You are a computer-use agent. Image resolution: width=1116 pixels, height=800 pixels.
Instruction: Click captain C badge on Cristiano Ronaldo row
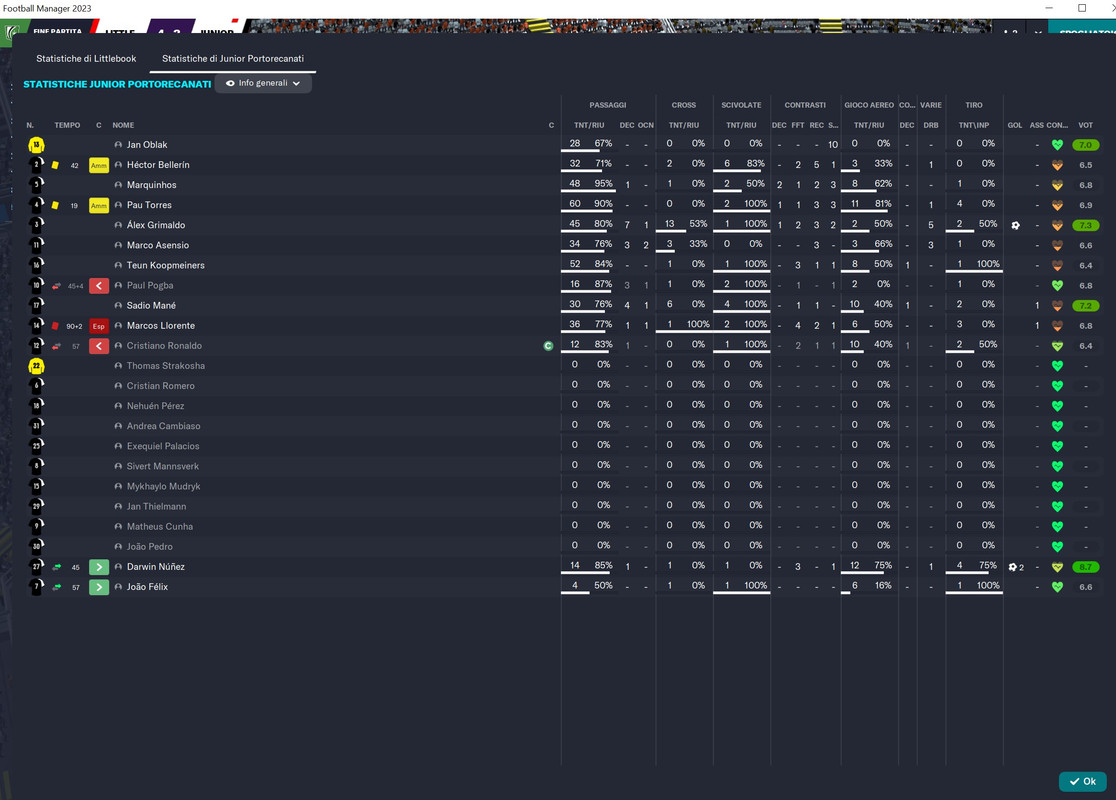[548, 346]
